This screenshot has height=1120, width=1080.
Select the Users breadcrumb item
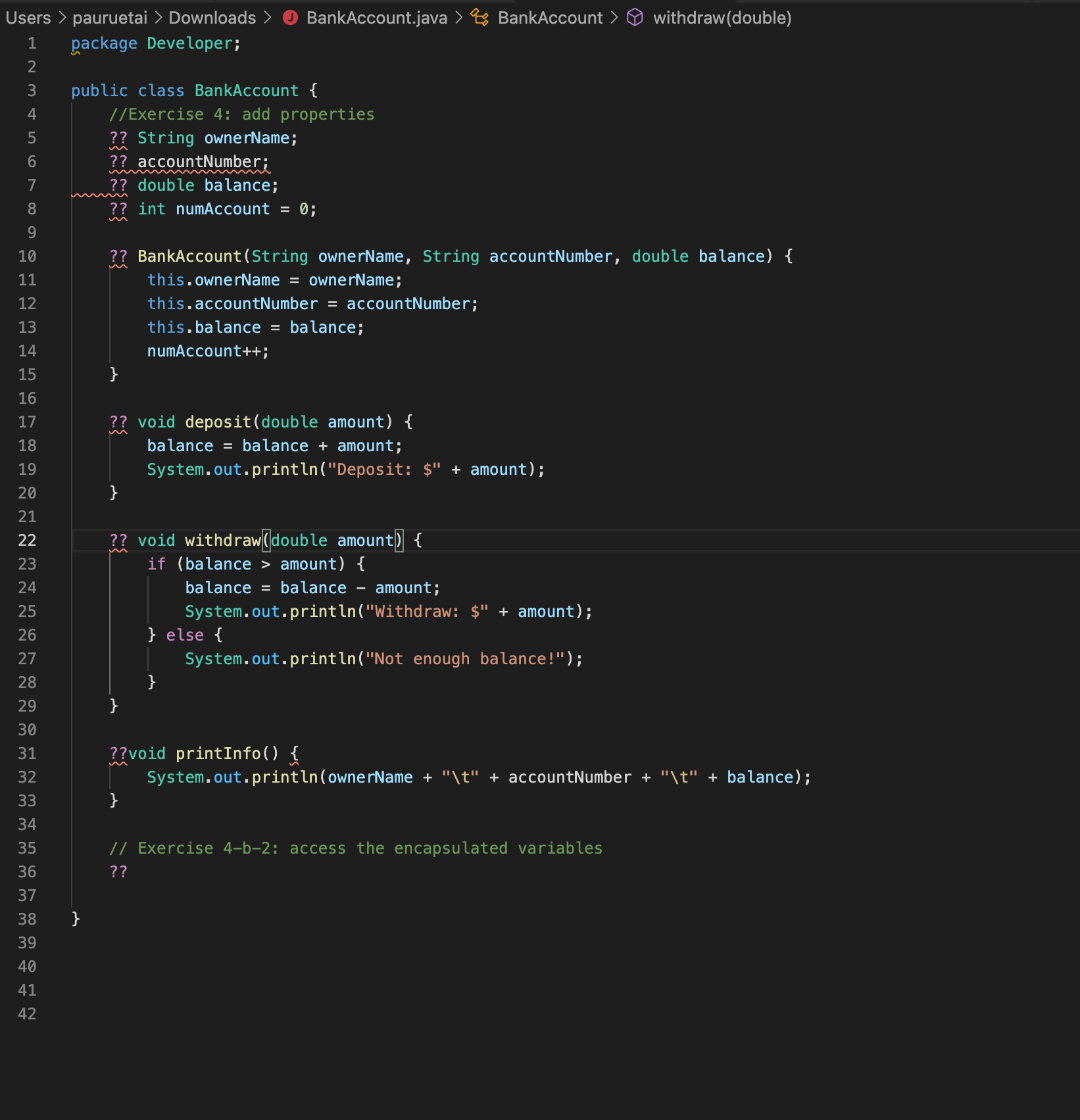[28, 17]
